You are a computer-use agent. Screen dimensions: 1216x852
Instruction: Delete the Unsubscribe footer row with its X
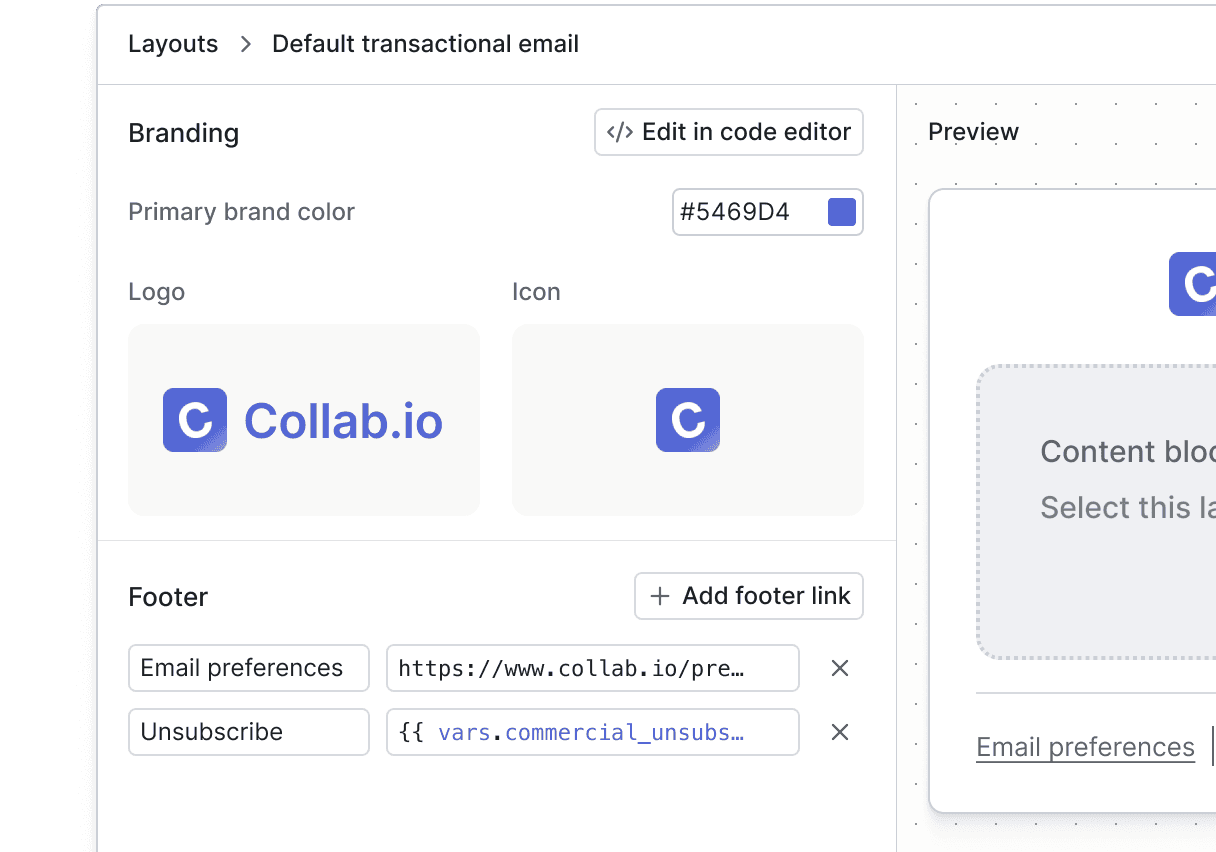pos(840,732)
